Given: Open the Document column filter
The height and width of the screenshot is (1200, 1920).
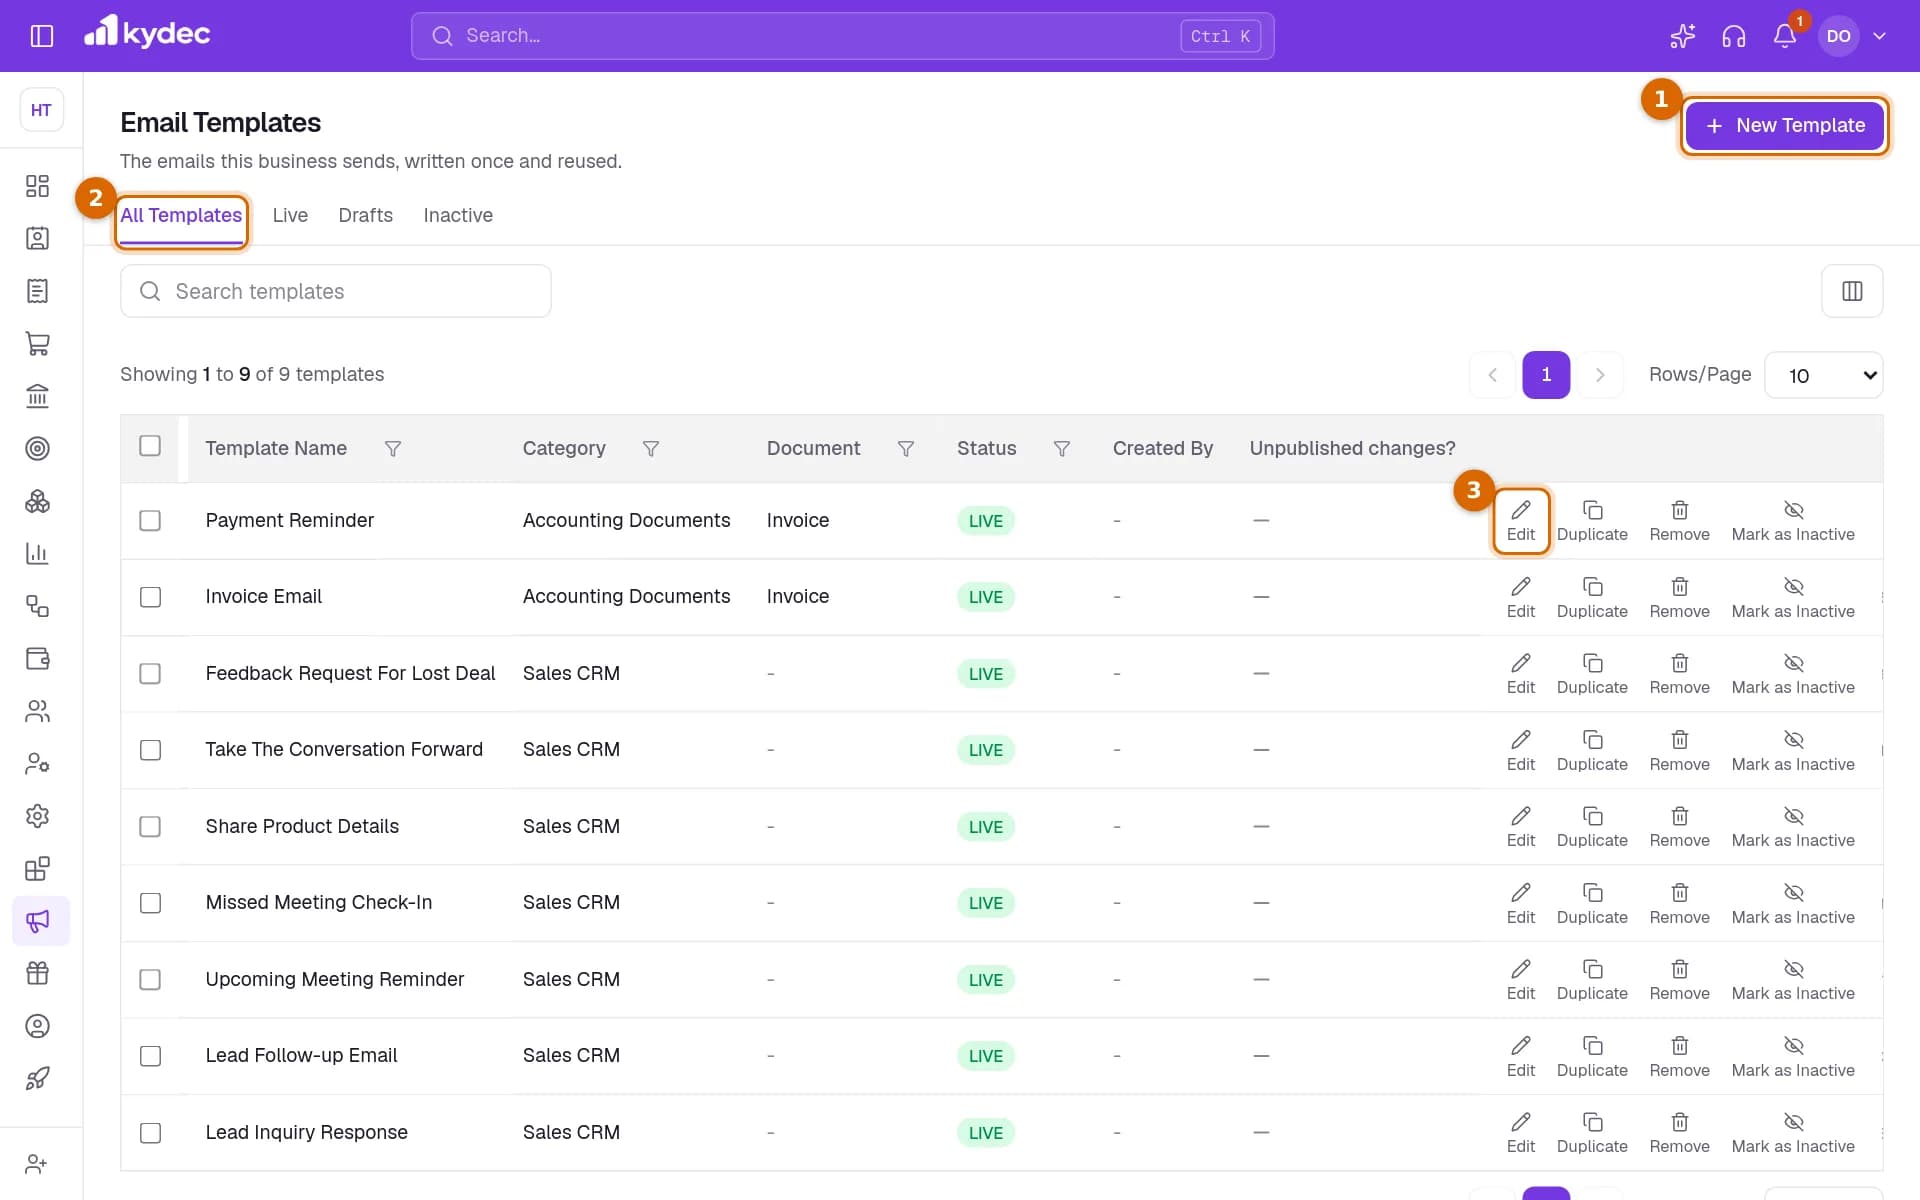Looking at the screenshot, I should [x=906, y=449].
